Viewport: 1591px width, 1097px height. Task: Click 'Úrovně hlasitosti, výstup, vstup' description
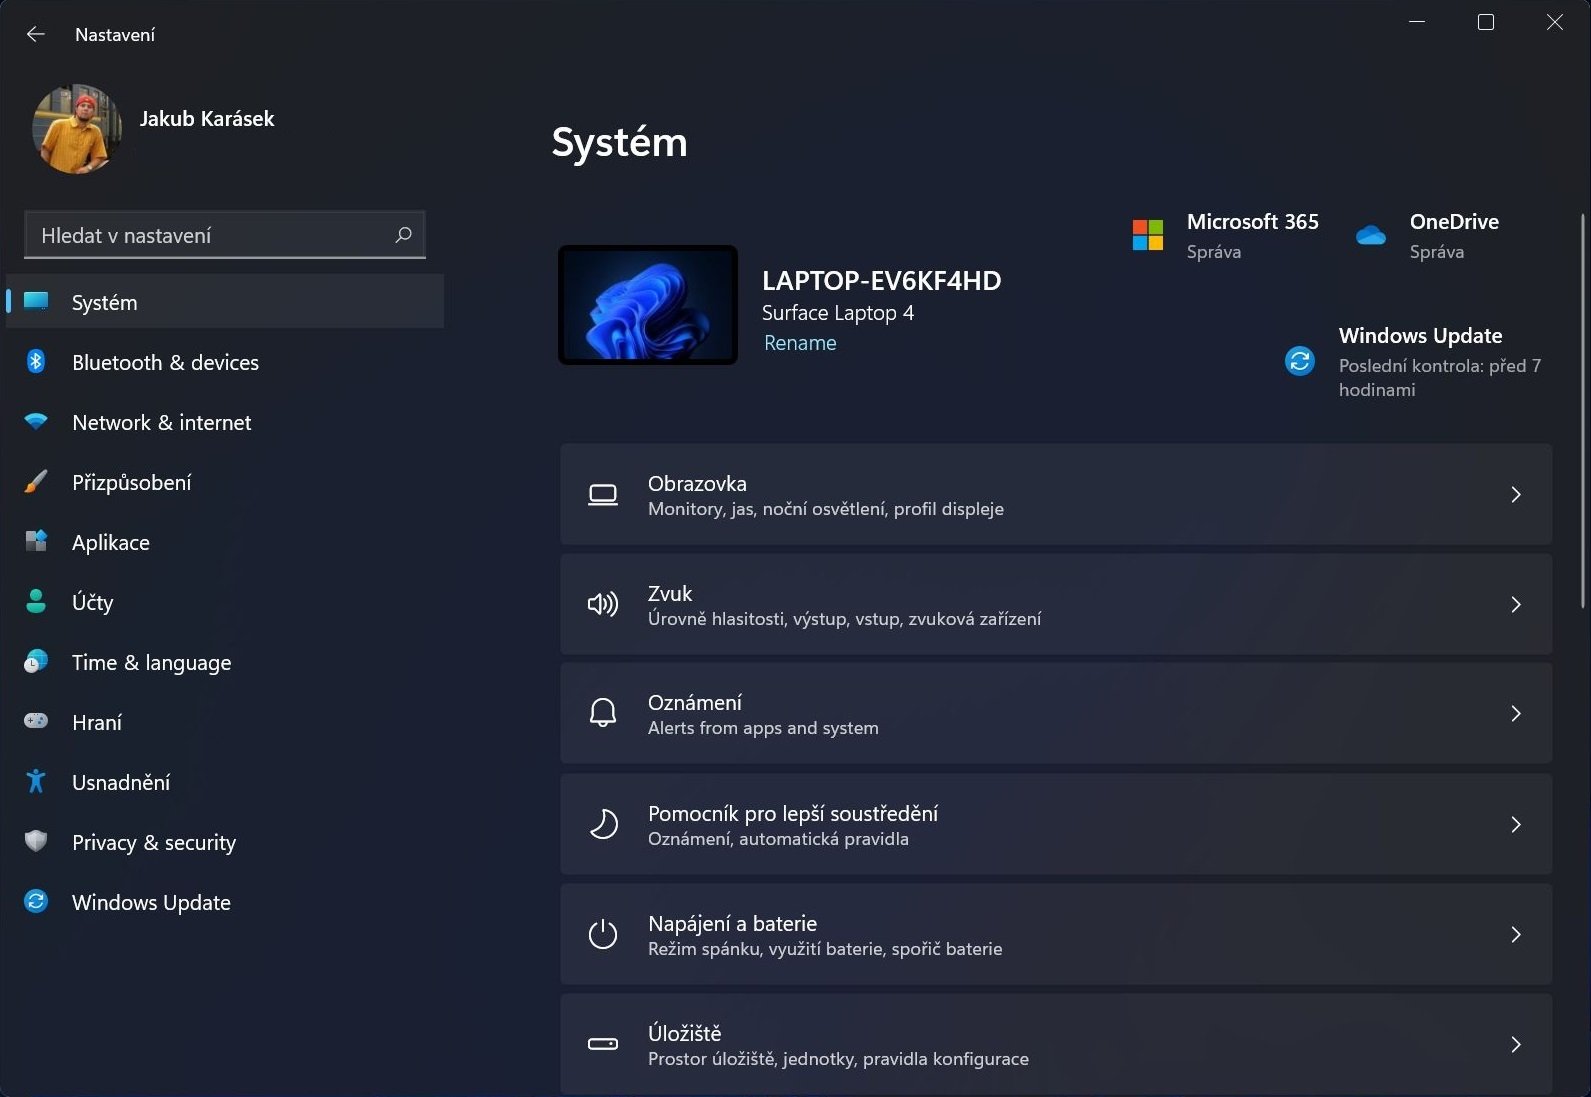(845, 619)
